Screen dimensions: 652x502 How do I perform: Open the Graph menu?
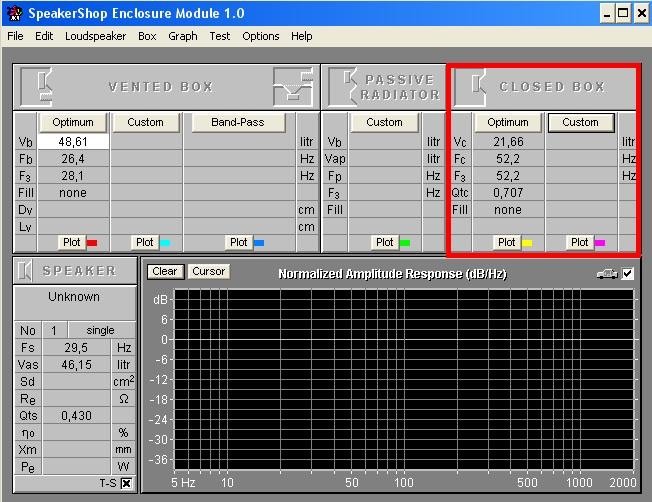[183, 36]
